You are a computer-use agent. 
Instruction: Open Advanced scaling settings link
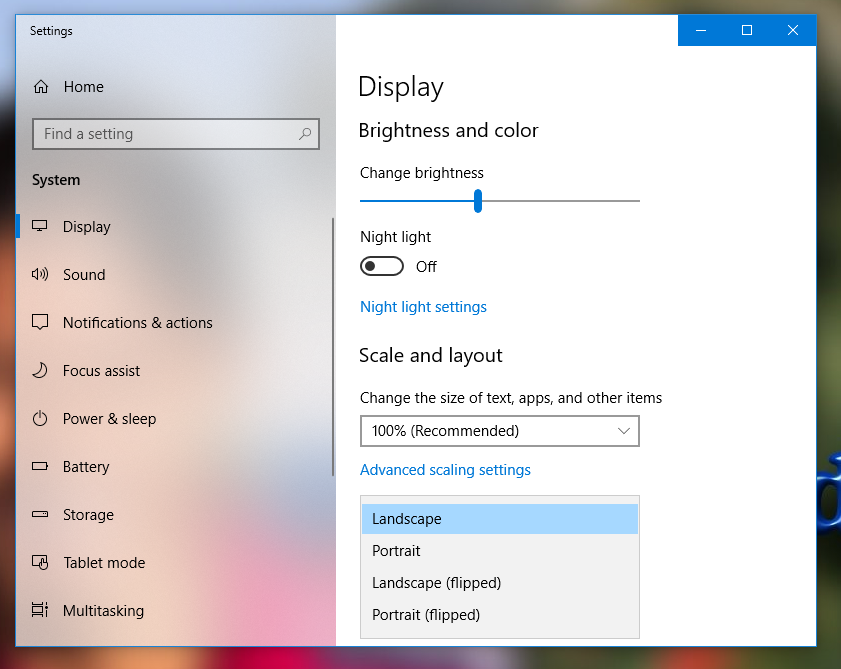(x=445, y=470)
